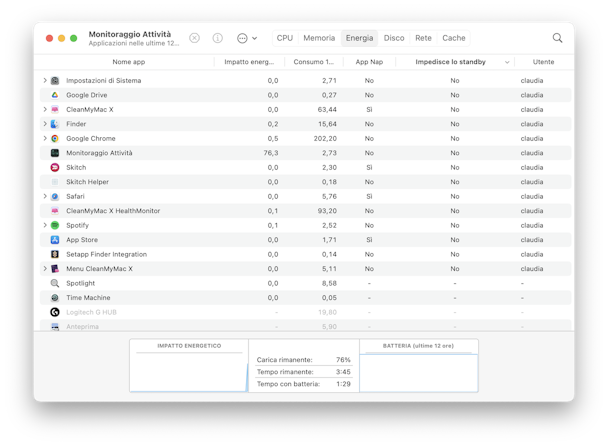Sort by Nome app column header
The image size is (608, 446).
point(129,62)
